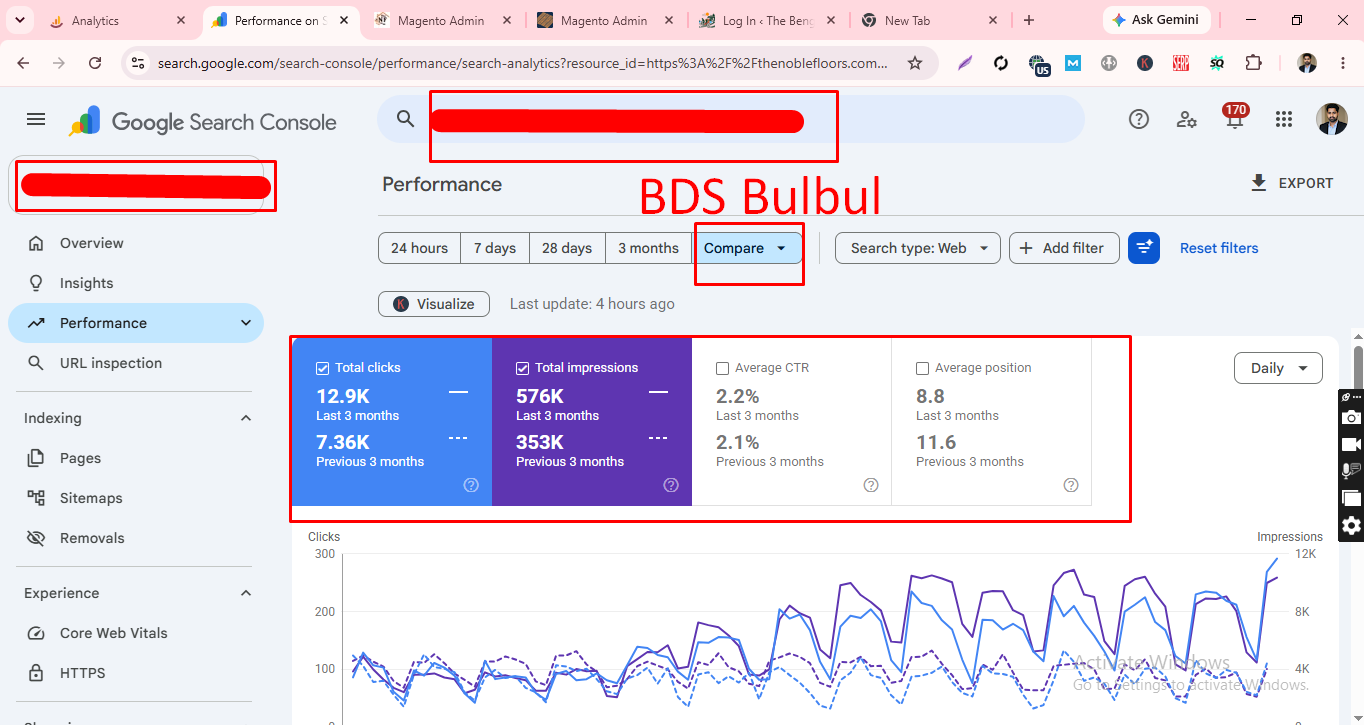Open the Compare date range dropdown

tap(747, 248)
